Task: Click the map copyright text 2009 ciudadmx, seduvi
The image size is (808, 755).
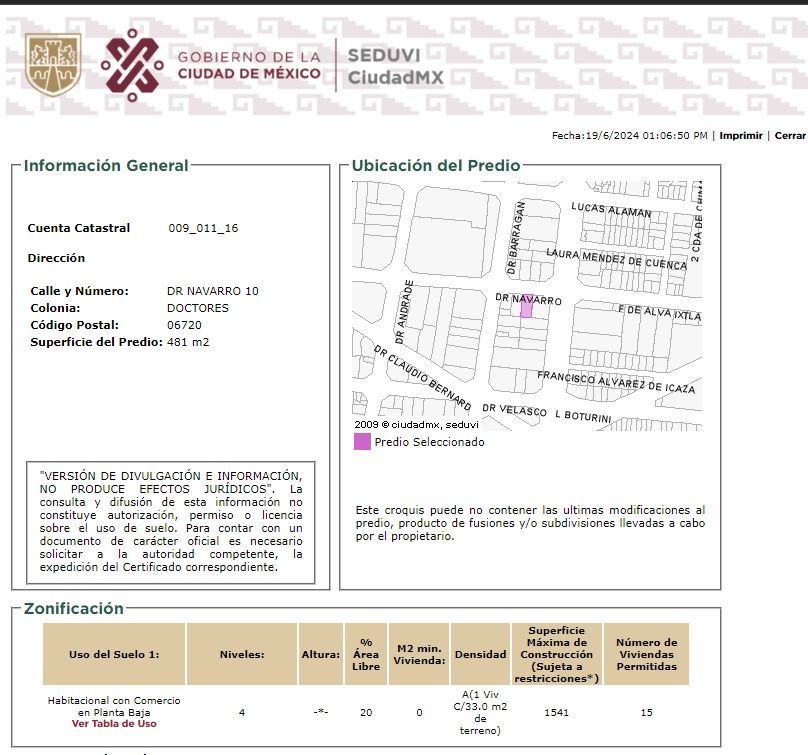Action: coord(416,425)
